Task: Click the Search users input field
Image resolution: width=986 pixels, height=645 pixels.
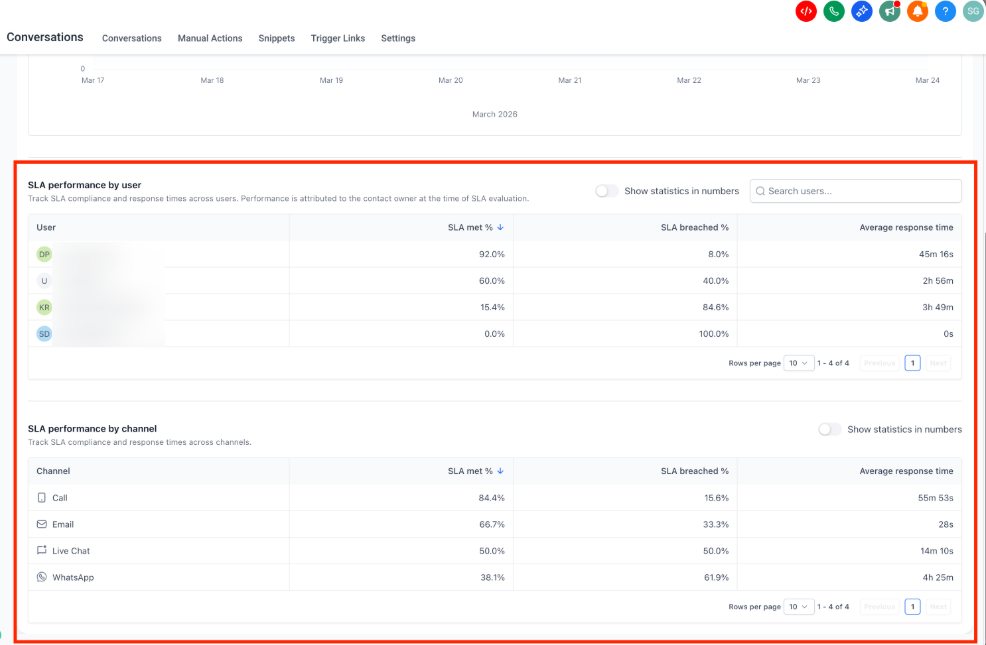Action: point(855,191)
